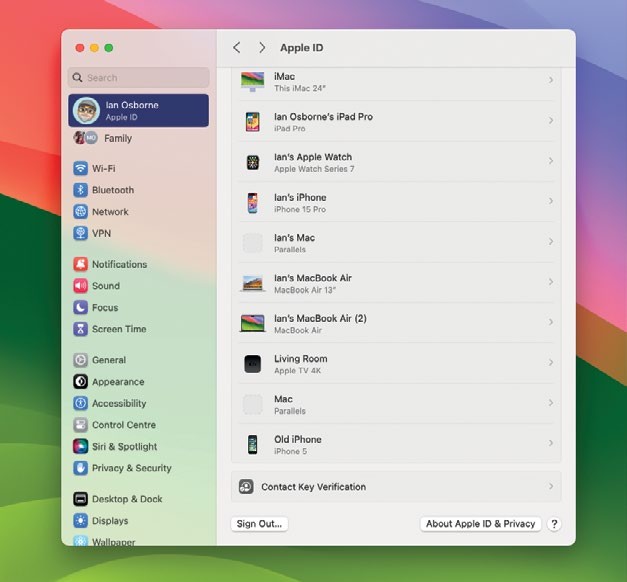627x582 pixels.
Task: Open About Apple ID & Privacy
Action: 480,524
